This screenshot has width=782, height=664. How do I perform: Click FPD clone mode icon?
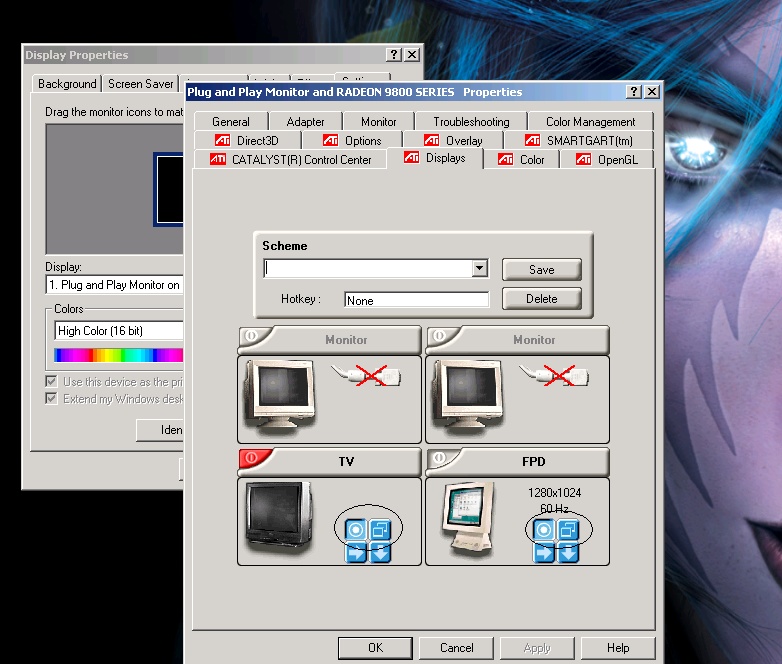(x=568, y=530)
